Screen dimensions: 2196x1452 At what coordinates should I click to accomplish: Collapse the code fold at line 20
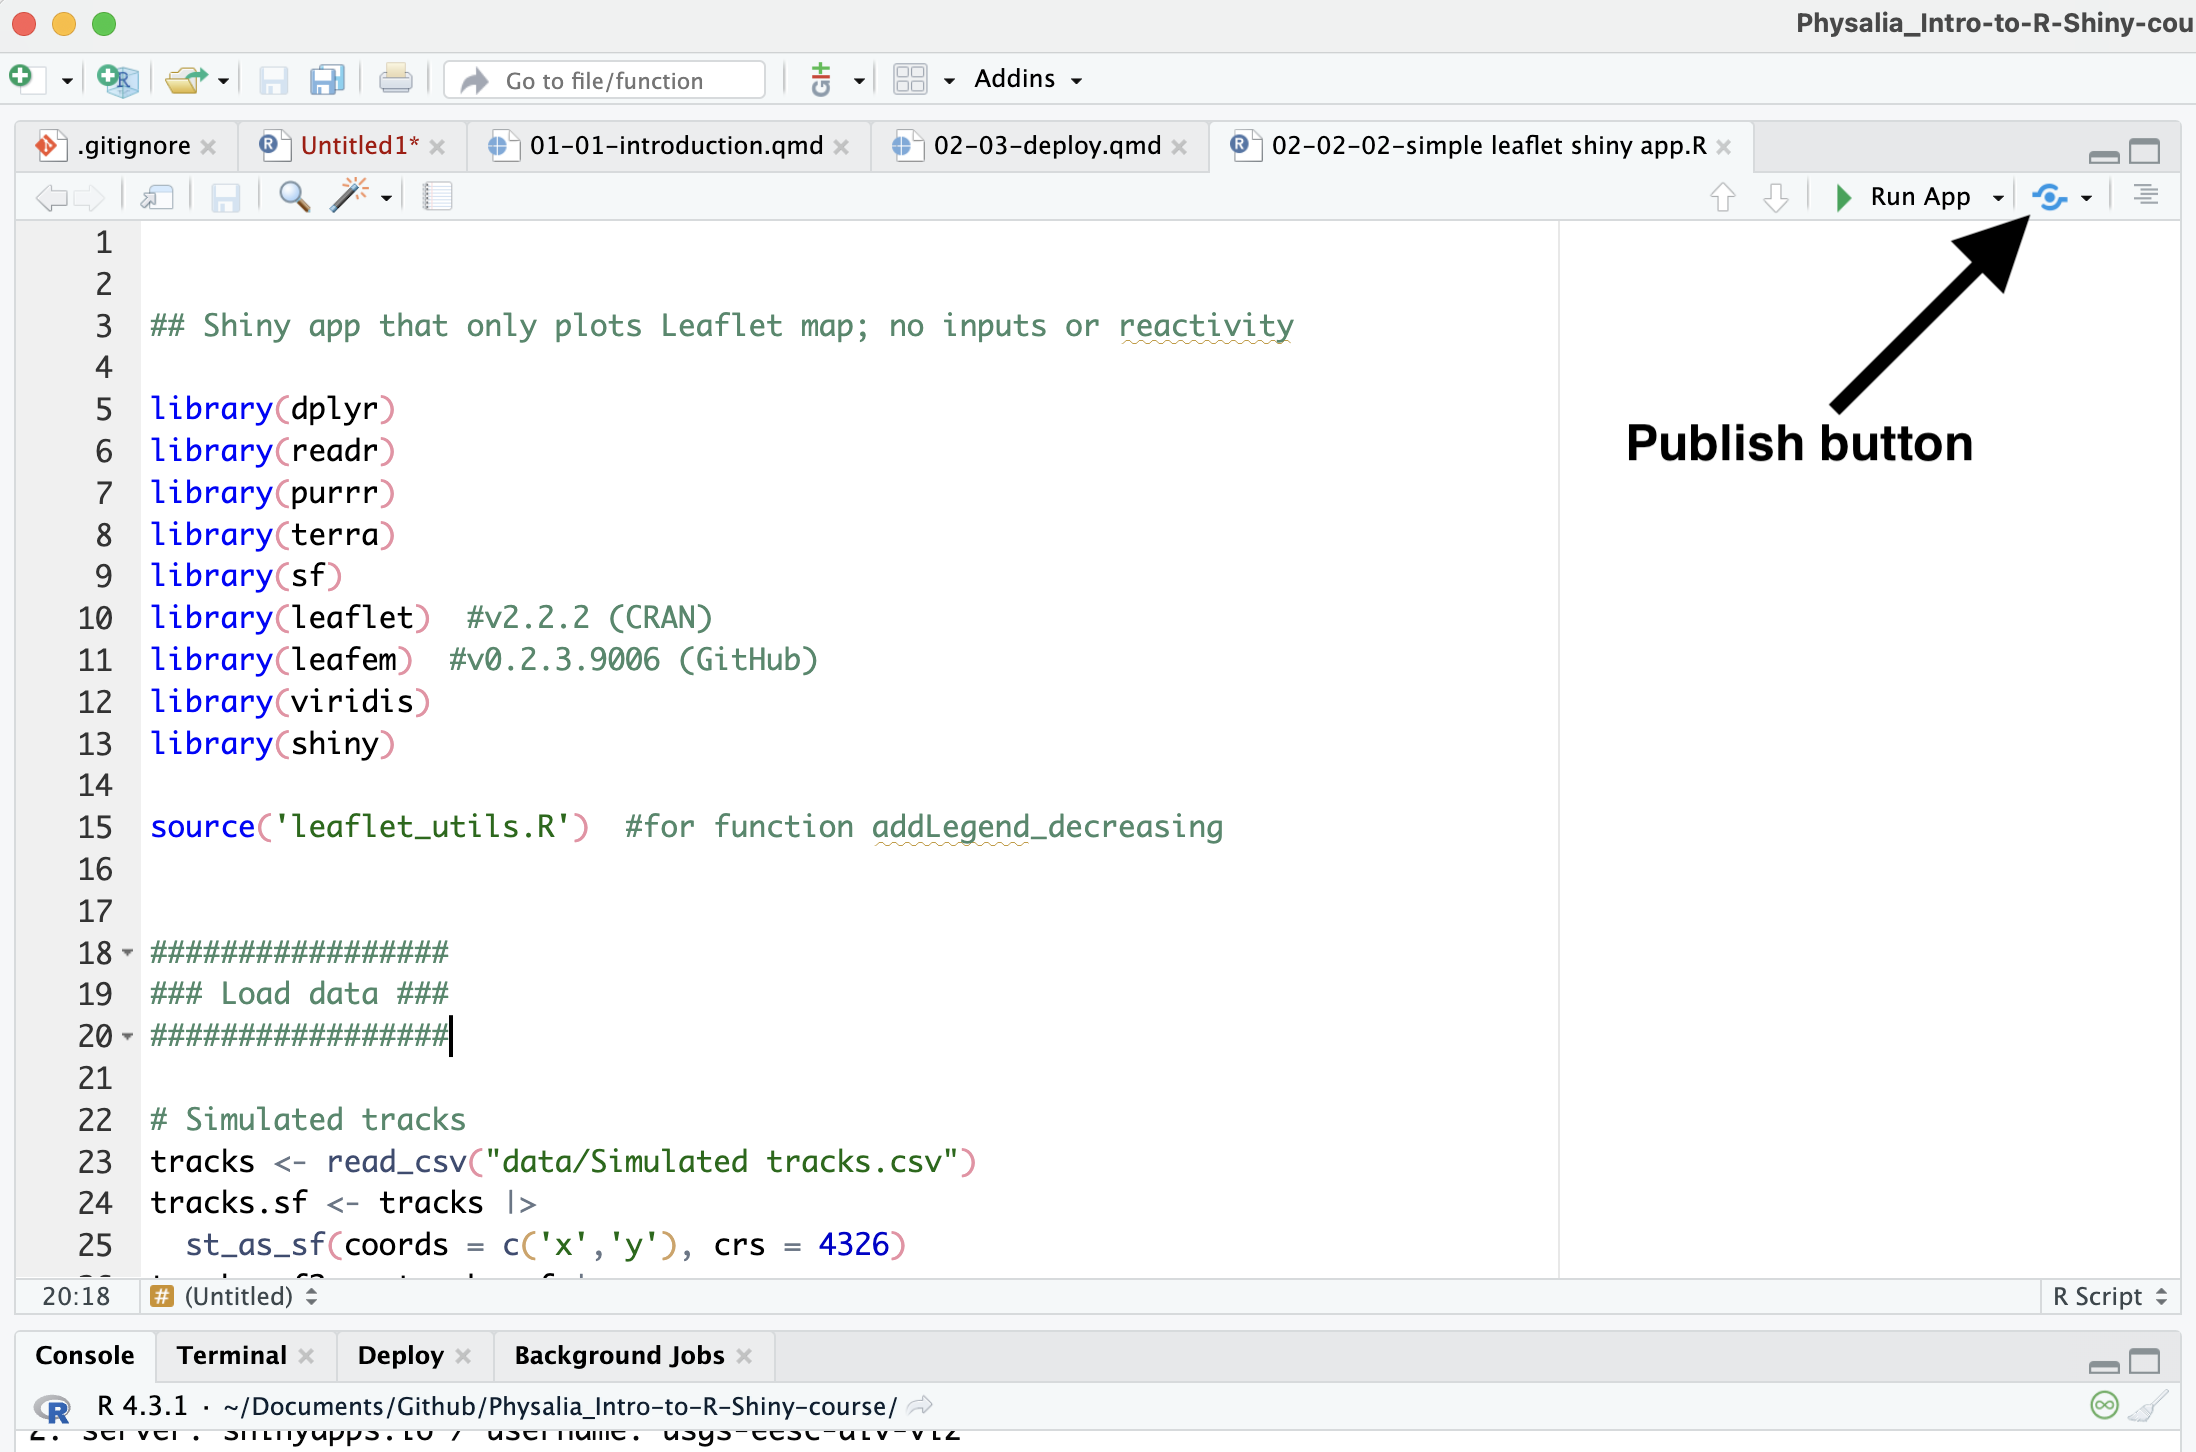click(x=128, y=1036)
